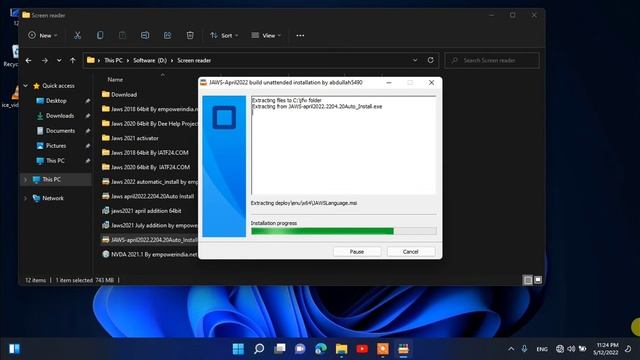This screenshot has width=640, height=360.
Task: Open recent locations chevron next to forward arrow
Action: click(59, 60)
